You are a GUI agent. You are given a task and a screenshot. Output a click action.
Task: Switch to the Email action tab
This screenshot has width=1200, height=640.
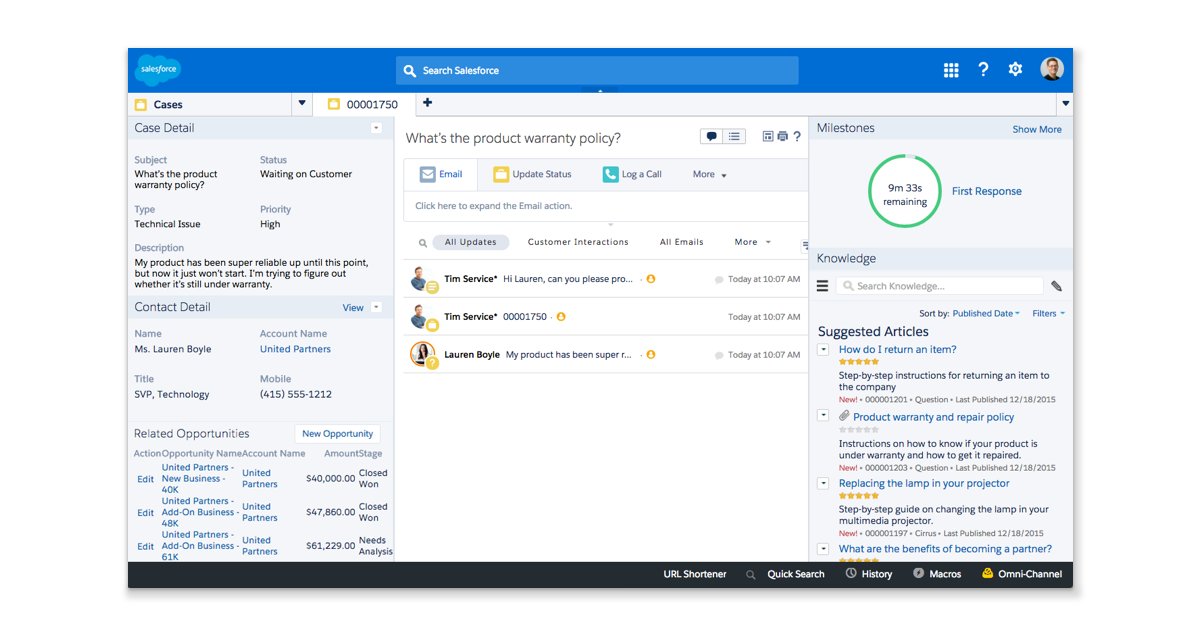[440, 174]
